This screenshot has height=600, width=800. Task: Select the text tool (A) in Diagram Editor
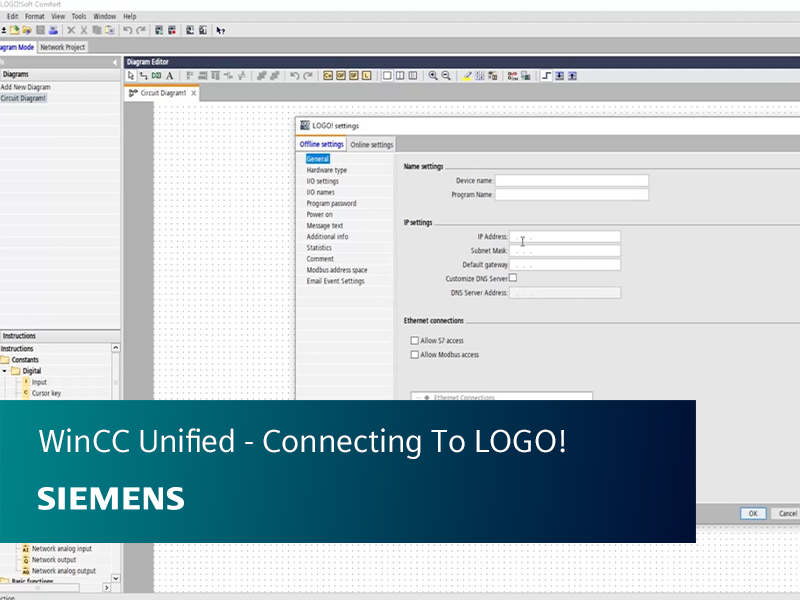click(x=169, y=75)
